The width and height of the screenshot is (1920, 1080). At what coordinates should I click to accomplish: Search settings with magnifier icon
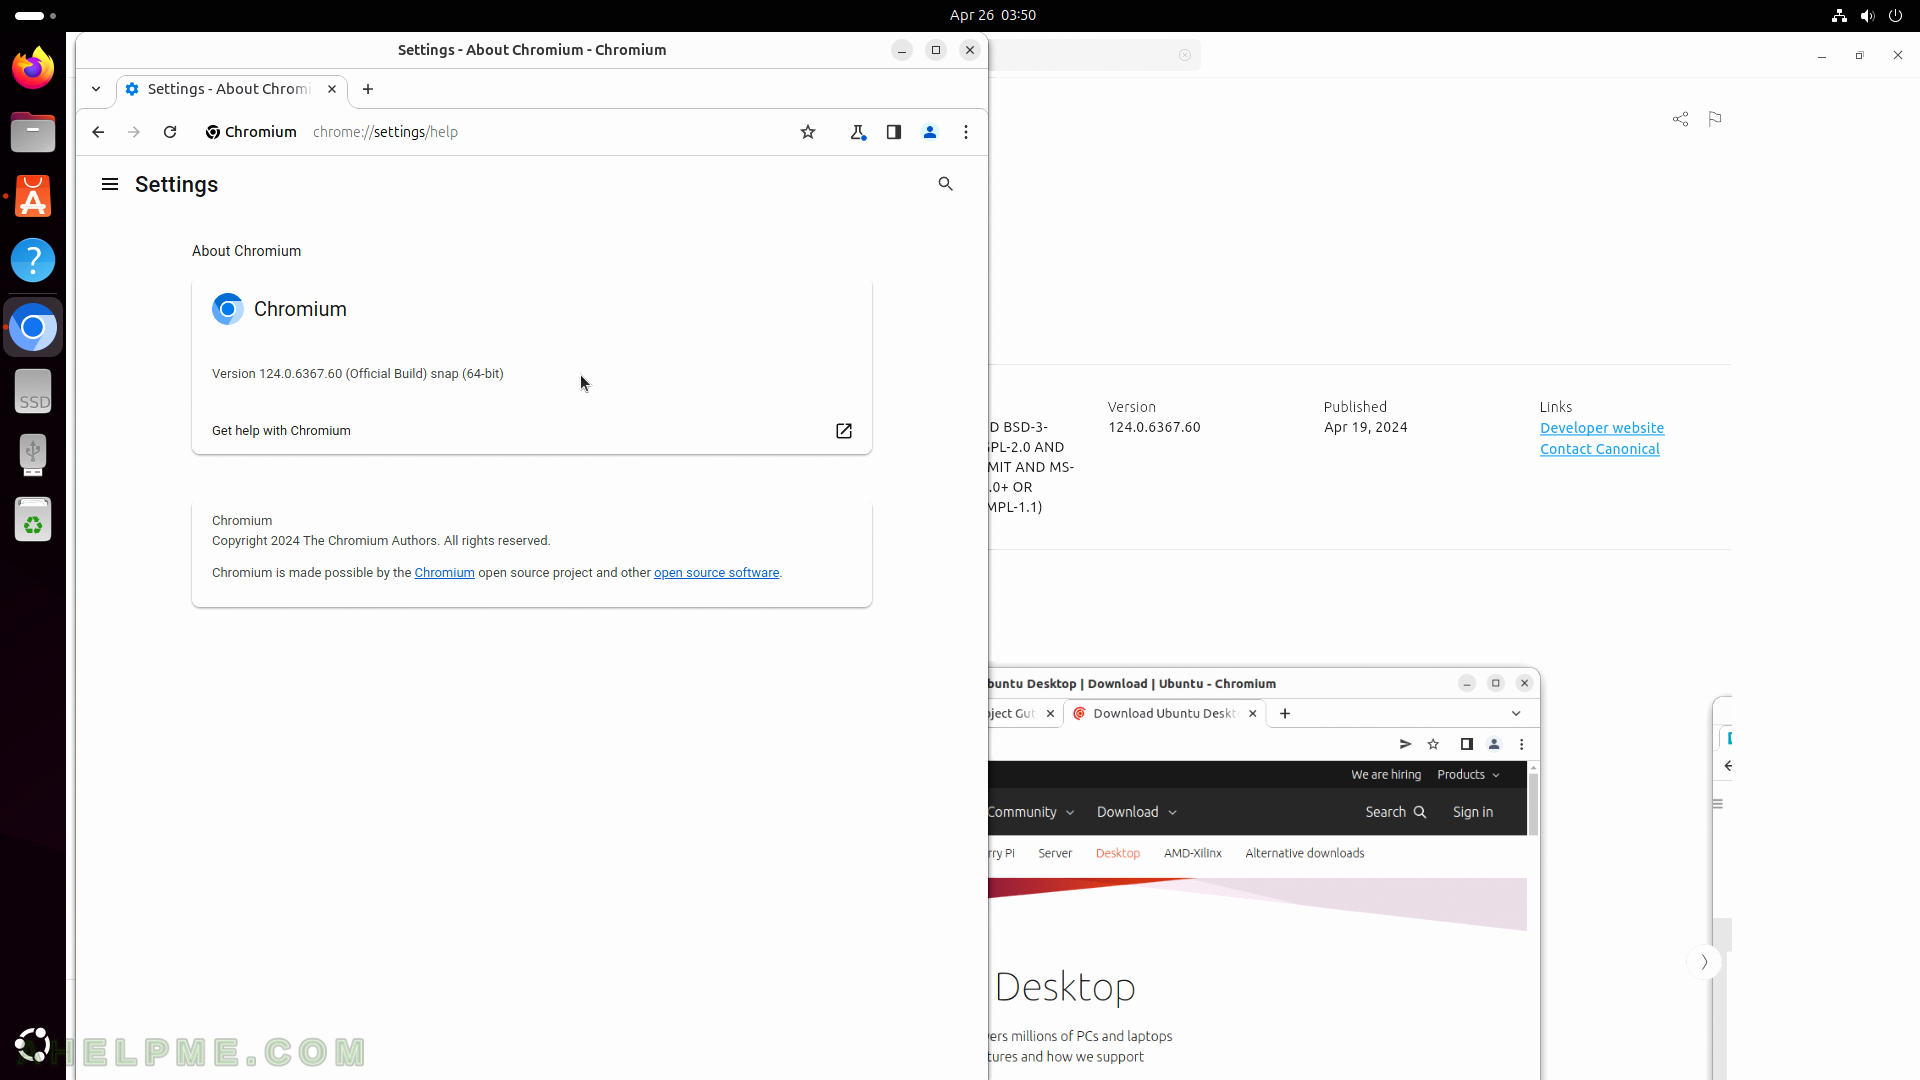tap(946, 184)
